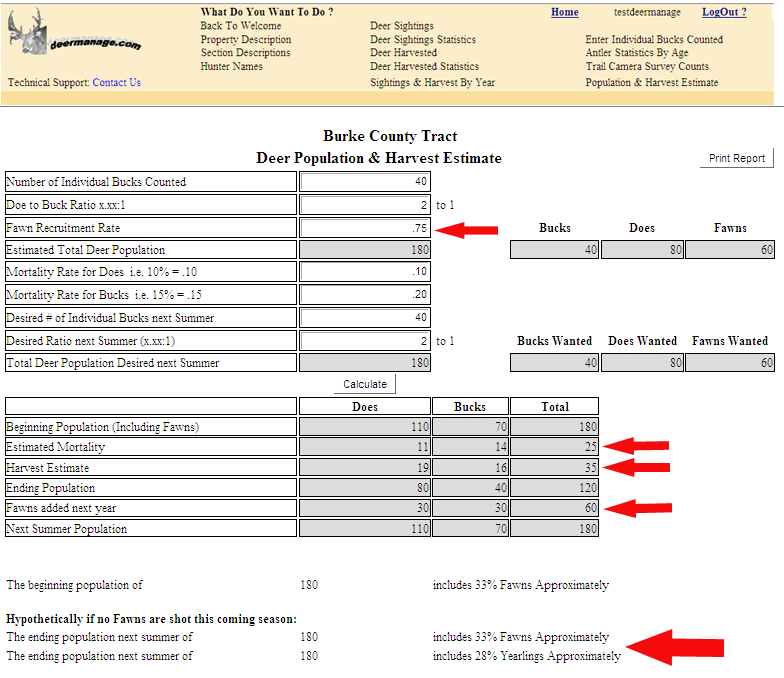Viewport: 784px width, 678px height.
Task: Go Back To Welcome page
Action: 240,26
